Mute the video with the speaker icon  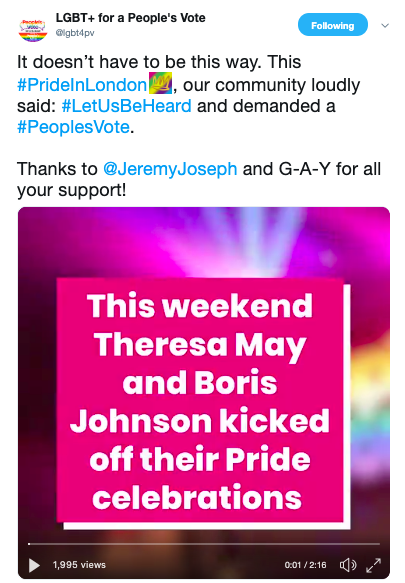point(348,565)
